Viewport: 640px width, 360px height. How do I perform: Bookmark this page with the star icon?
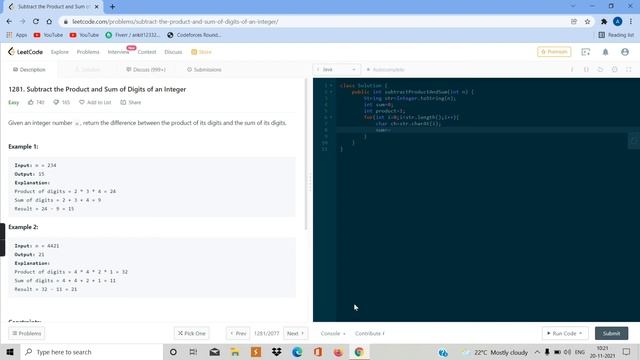[x=587, y=22]
